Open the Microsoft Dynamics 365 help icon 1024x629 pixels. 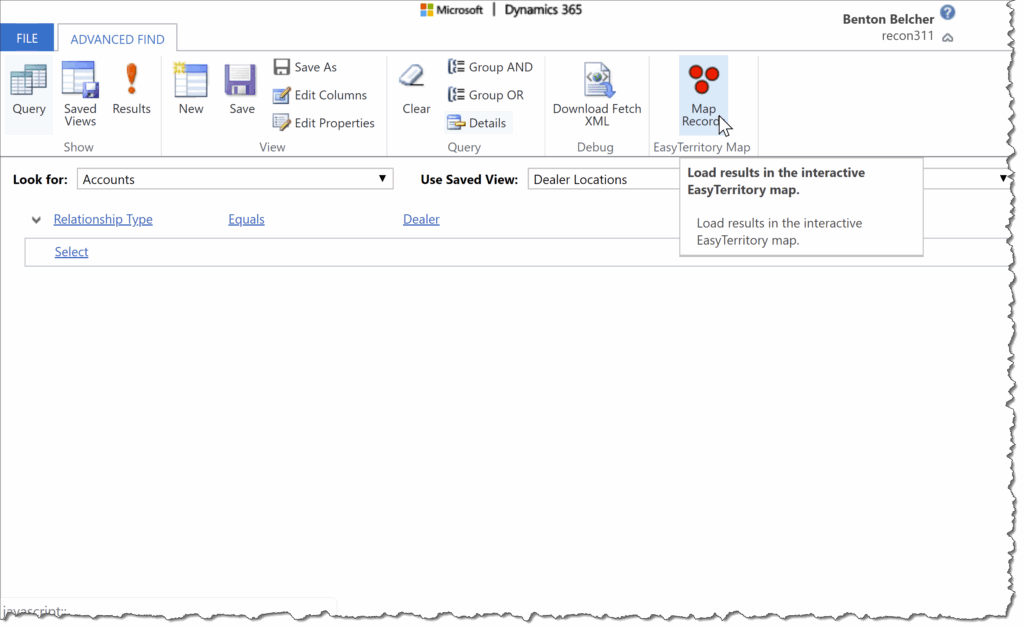[x=947, y=13]
